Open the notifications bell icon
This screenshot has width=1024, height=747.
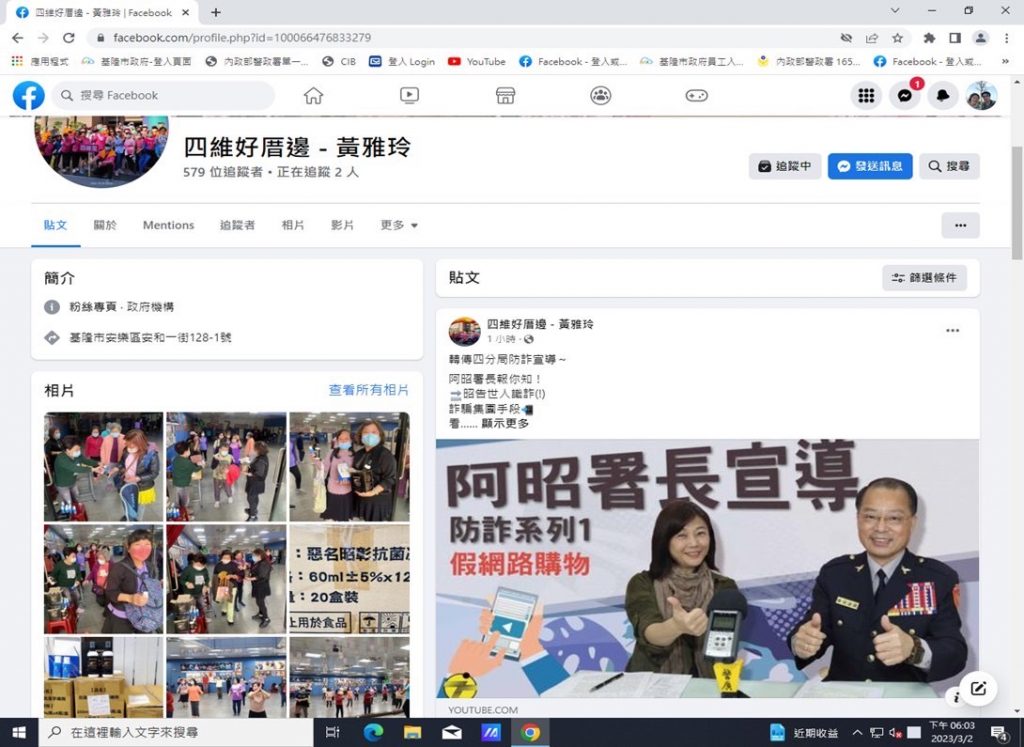click(x=943, y=96)
